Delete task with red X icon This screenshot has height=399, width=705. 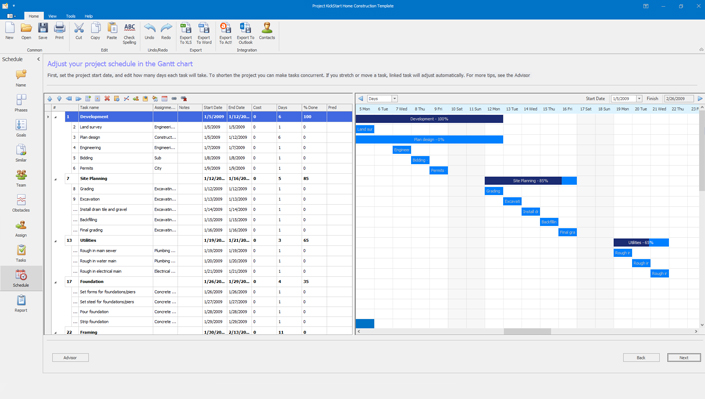pos(107,99)
